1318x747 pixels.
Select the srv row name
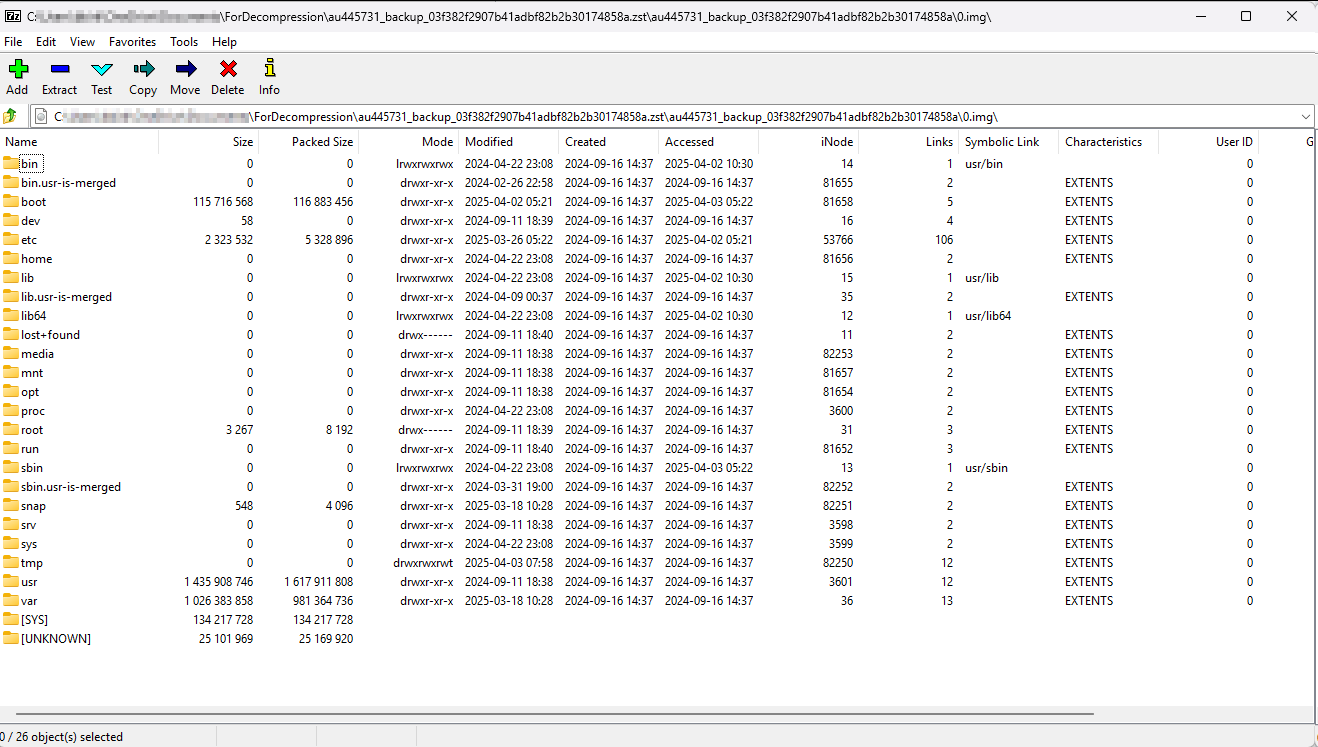[x=29, y=525]
